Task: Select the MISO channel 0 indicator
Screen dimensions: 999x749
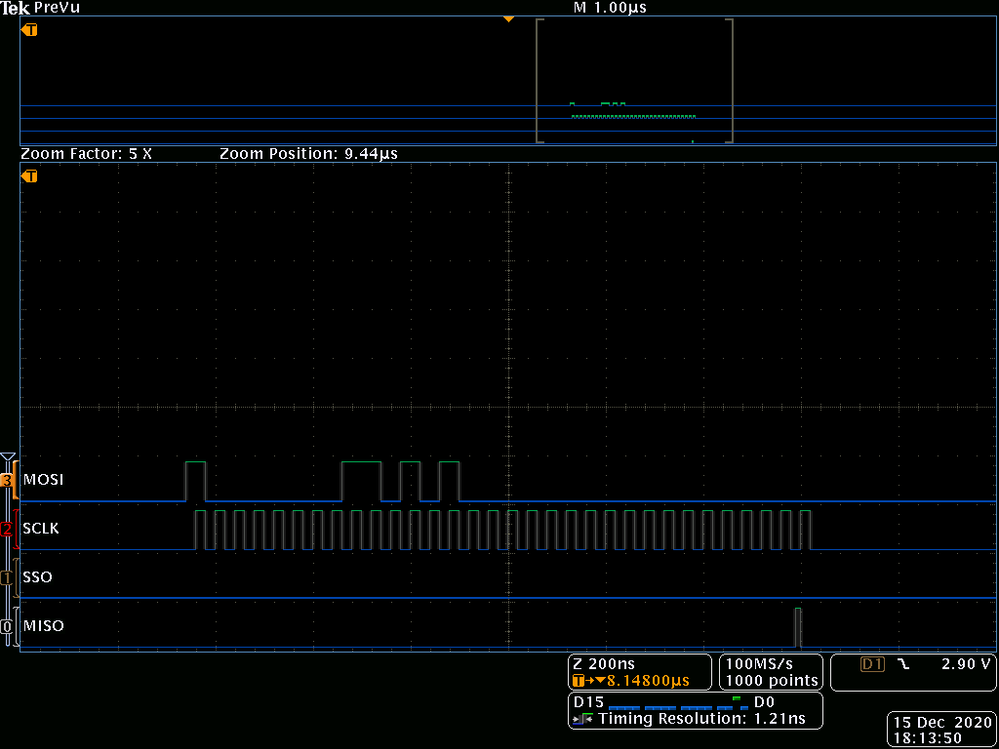Action: point(8,626)
